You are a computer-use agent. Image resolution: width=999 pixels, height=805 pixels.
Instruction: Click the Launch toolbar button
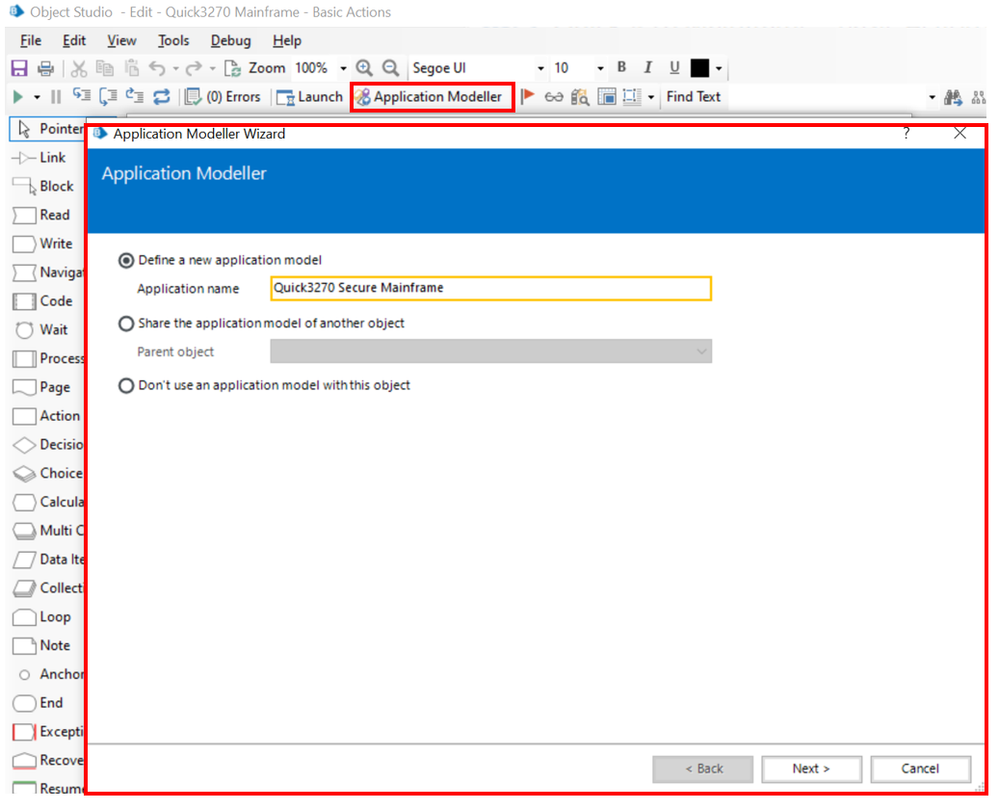pyautogui.click(x=310, y=97)
